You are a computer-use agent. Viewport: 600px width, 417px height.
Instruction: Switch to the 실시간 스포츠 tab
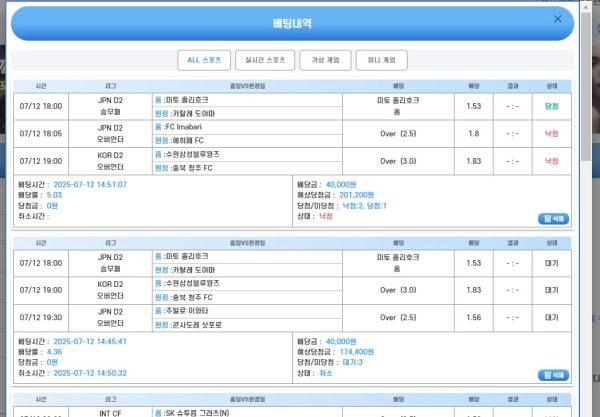pos(265,60)
